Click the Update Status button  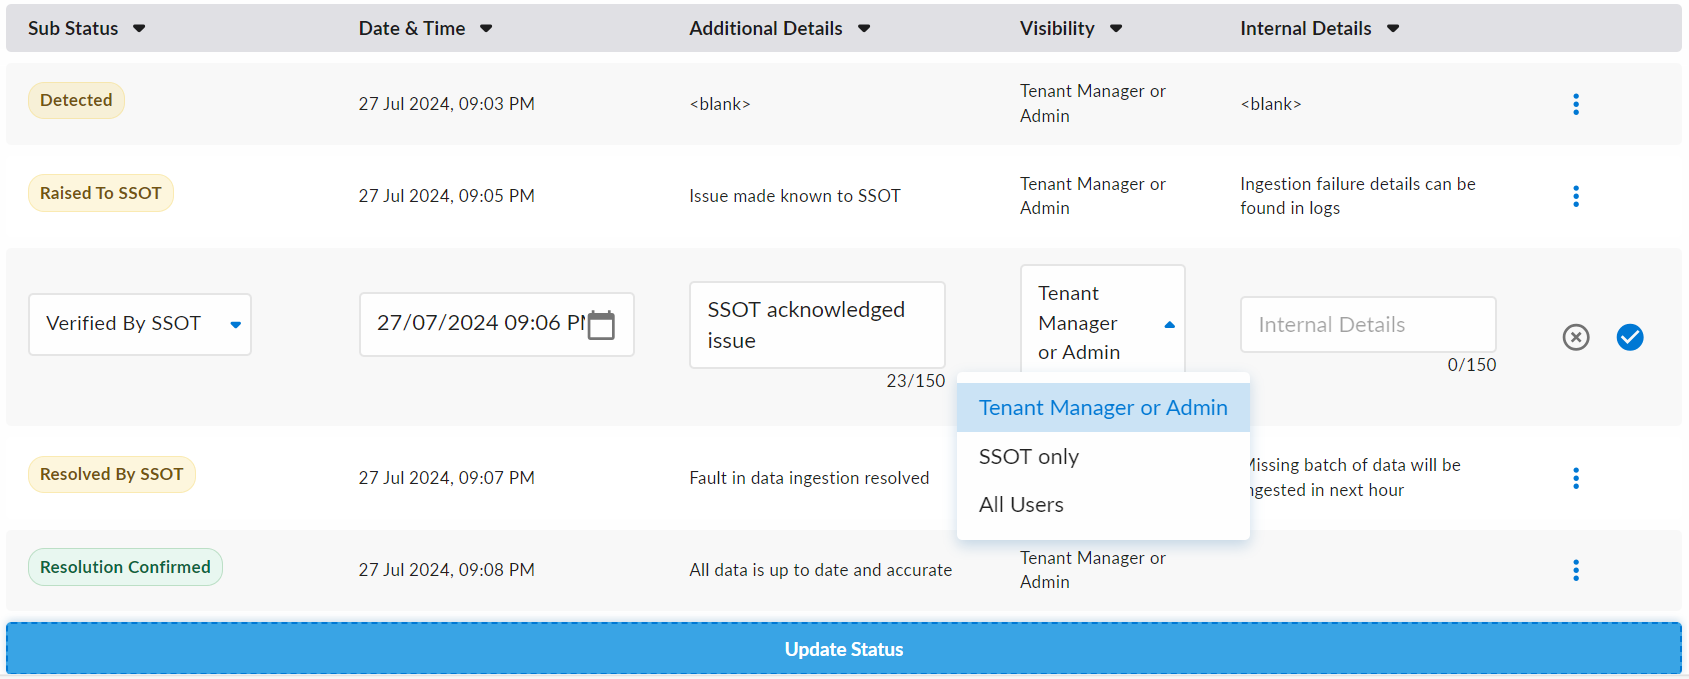pyautogui.click(x=844, y=649)
